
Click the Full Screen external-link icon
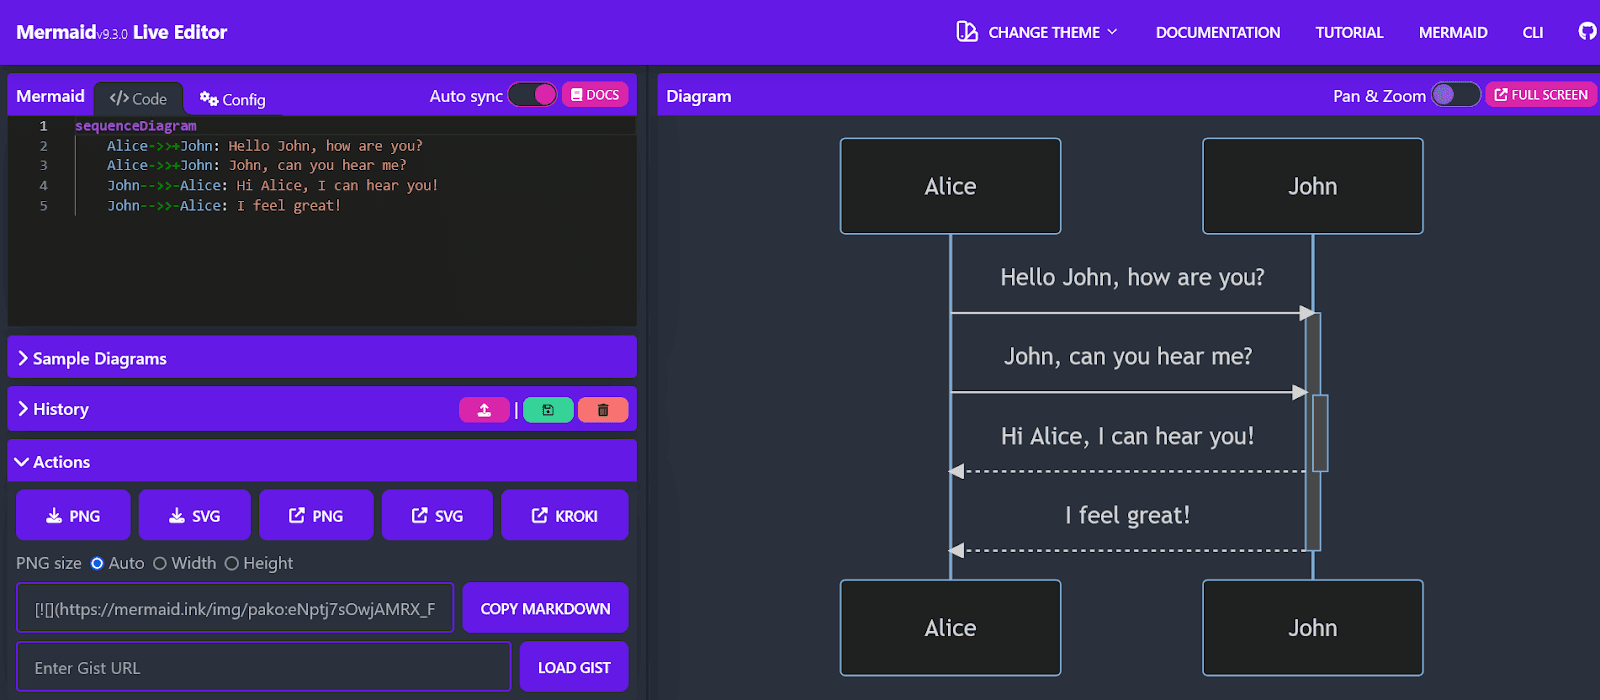click(1501, 95)
